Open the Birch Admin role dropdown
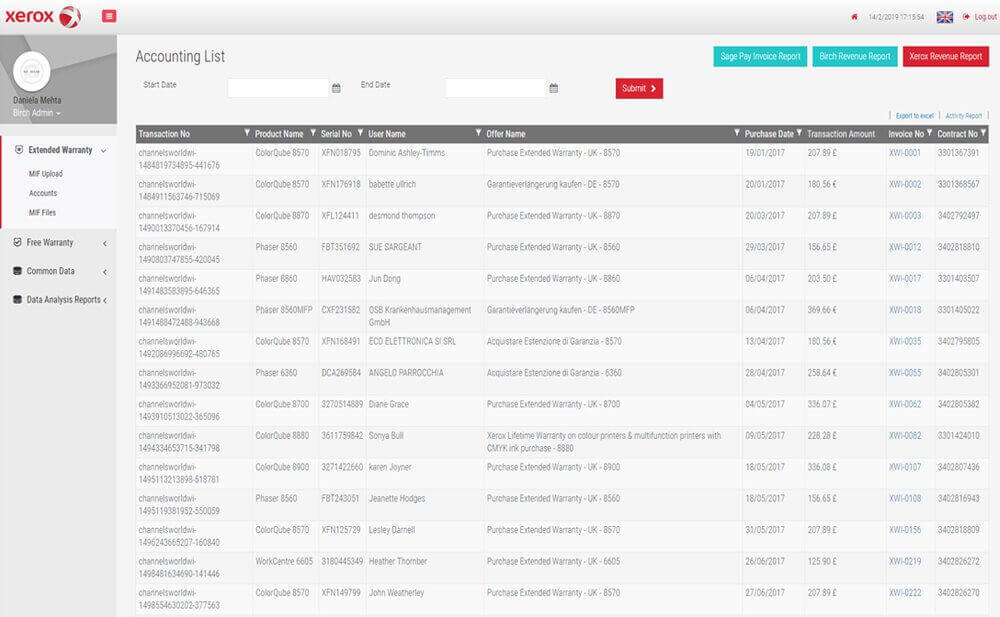This screenshot has height=617, width=1000. coord(37,113)
